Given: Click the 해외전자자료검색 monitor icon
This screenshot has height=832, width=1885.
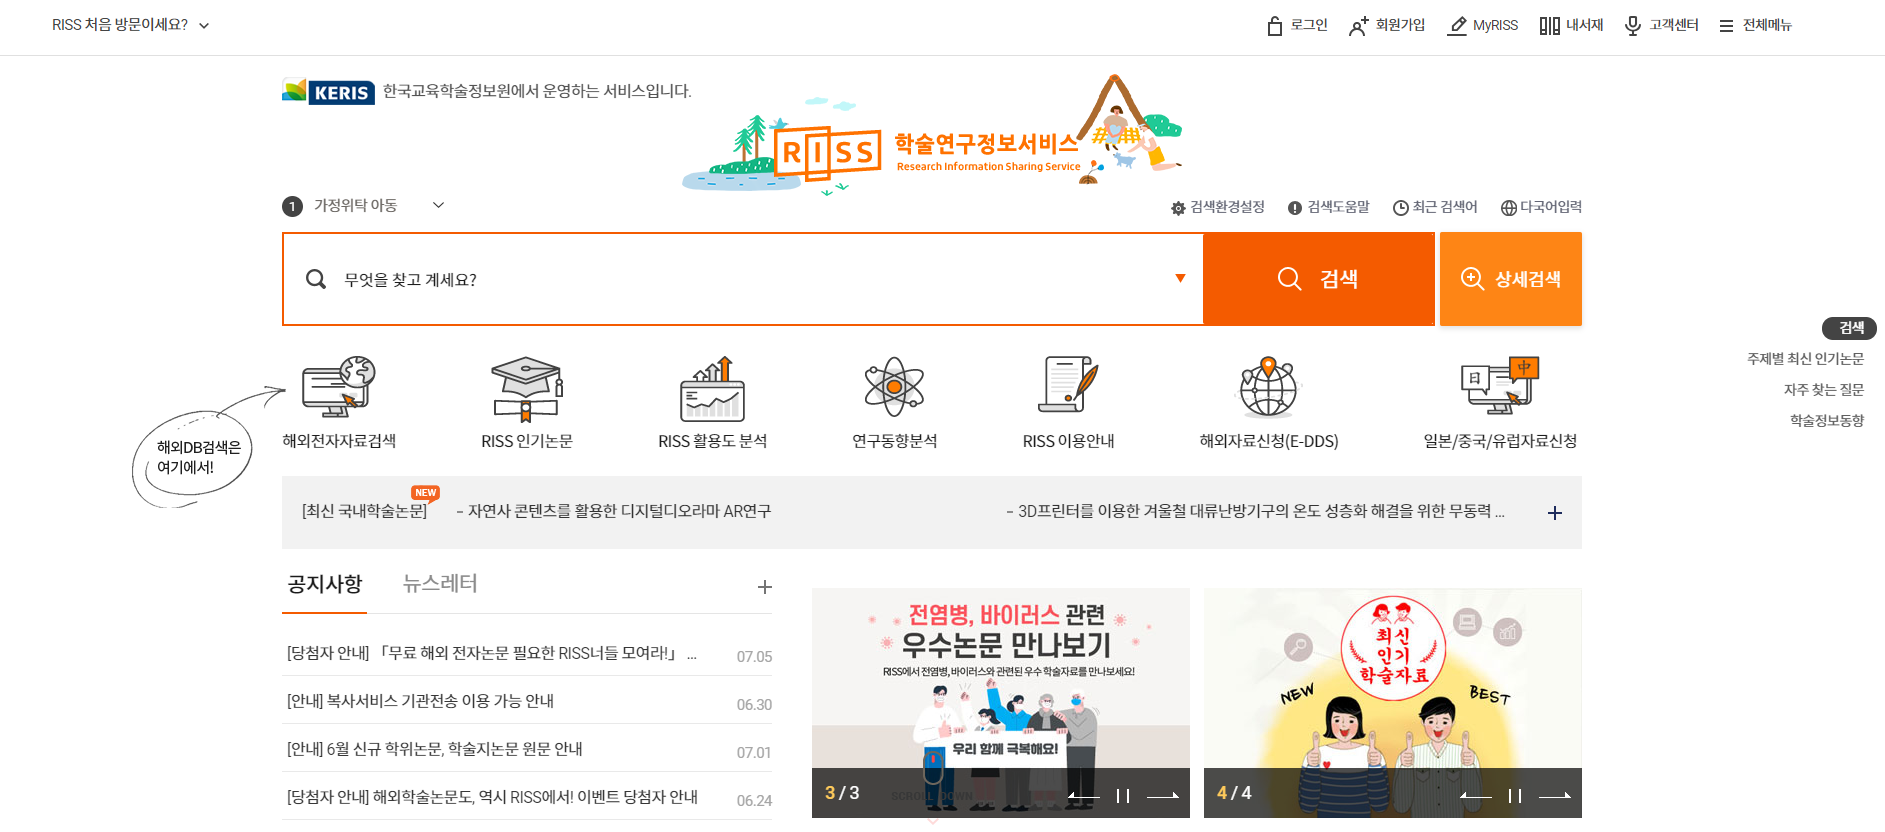Looking at the screenshot, I should pos(339,387).
